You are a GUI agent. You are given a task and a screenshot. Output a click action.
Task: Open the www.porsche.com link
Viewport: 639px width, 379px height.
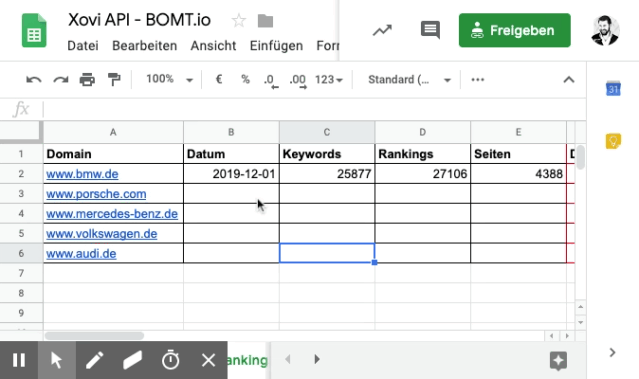96,194
